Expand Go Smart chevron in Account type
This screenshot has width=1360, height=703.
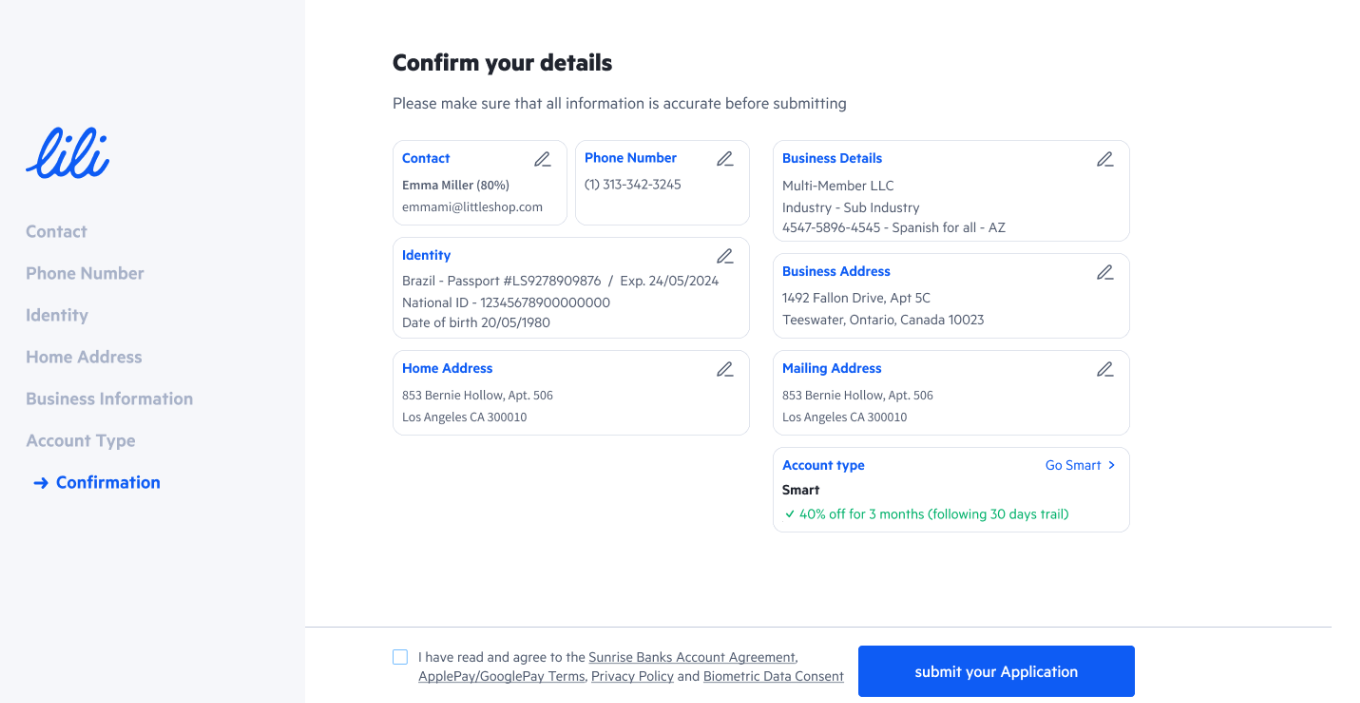click(1111, 465)
